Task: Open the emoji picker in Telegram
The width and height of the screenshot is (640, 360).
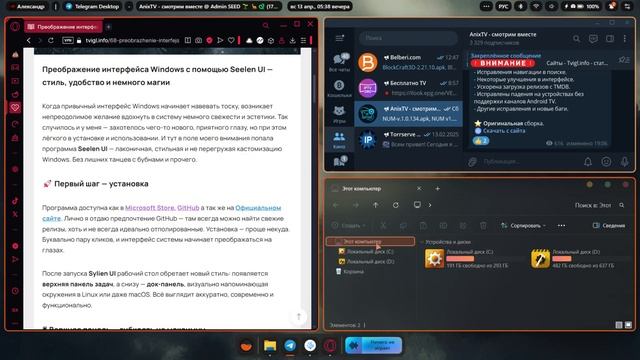Action: point(607,162)
